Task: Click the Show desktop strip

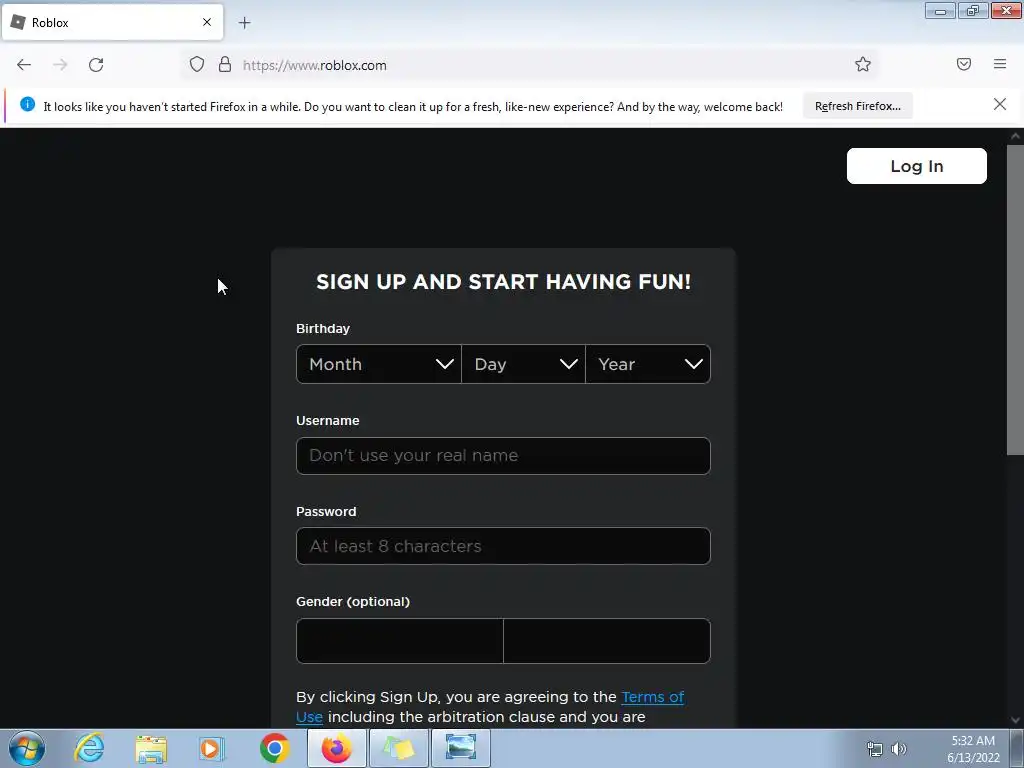Action: [x=1017, y=748]
